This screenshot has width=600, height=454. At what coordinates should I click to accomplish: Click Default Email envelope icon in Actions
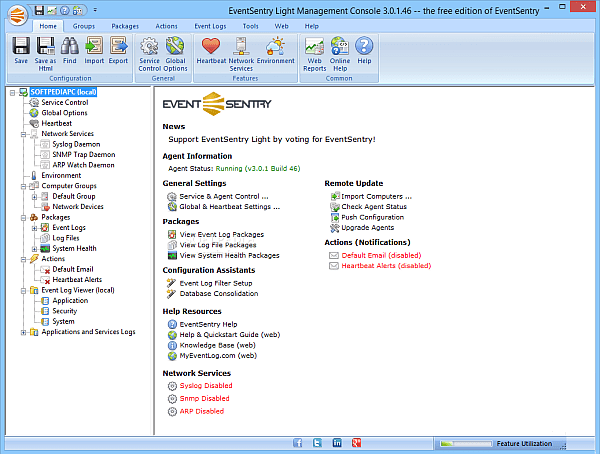pyautogui.click(x=334, y=255)
